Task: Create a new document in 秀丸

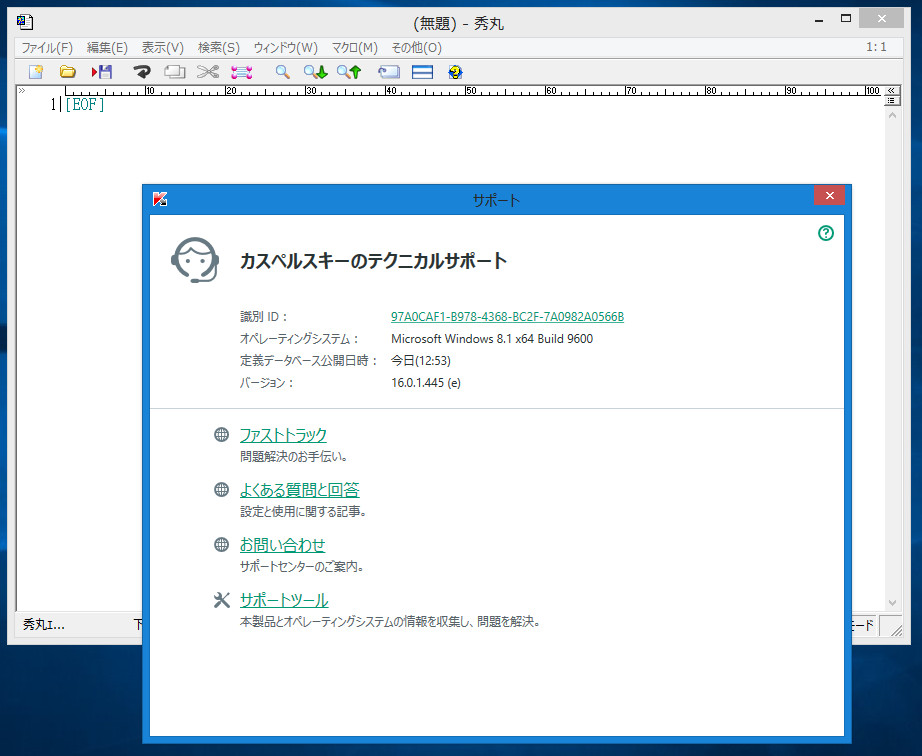Action: [37, 71]
